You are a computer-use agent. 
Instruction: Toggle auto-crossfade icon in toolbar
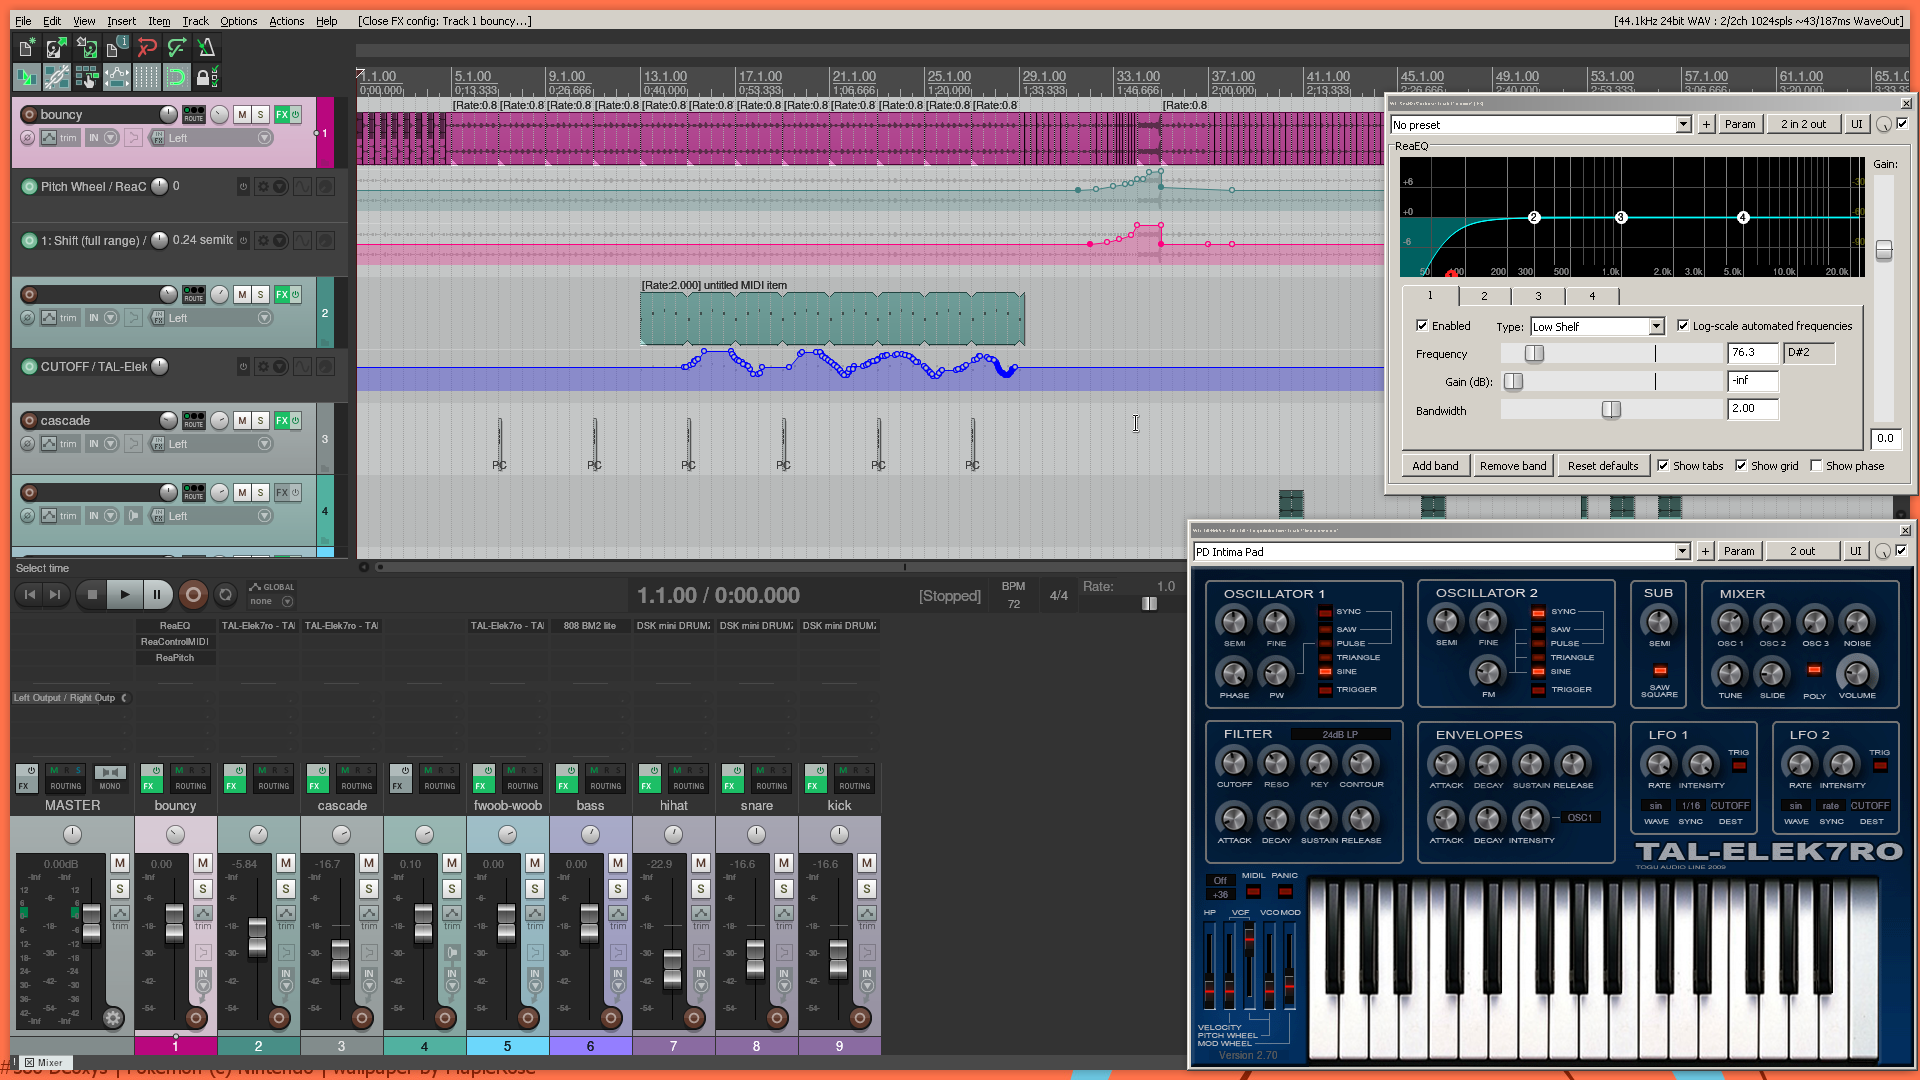(x=27, y=77)
